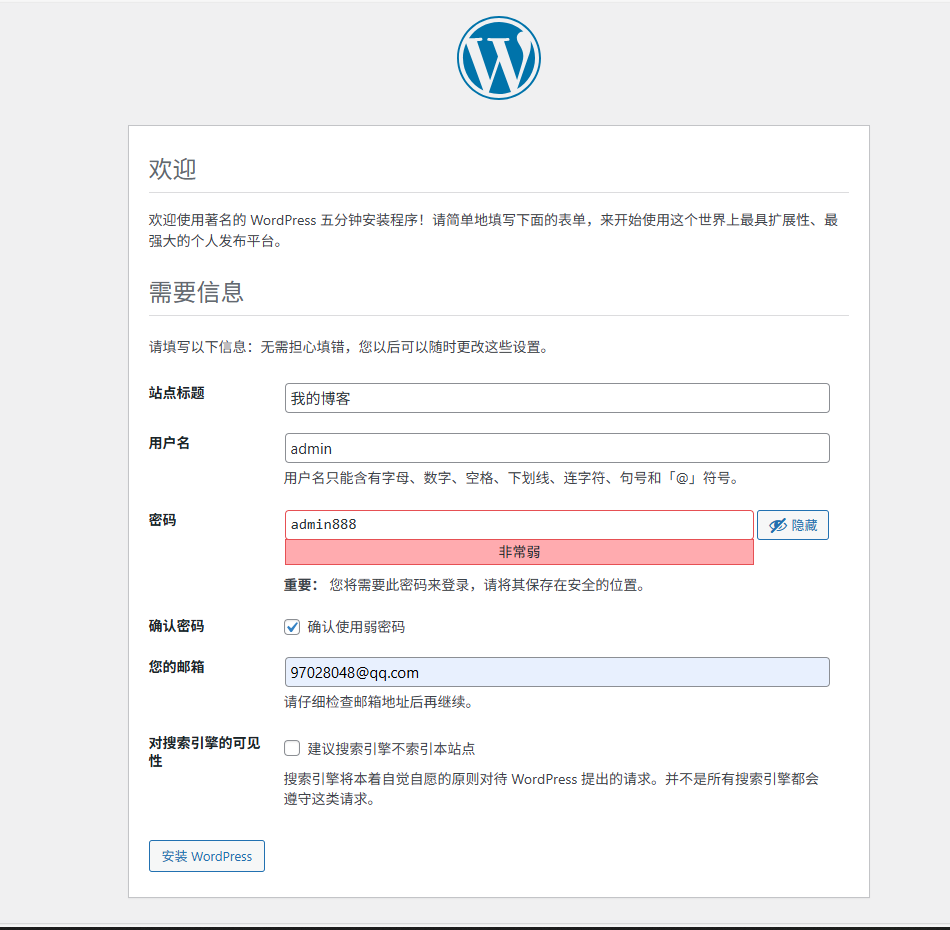
Task: Select the password field showing admin888
Action: 518,525
